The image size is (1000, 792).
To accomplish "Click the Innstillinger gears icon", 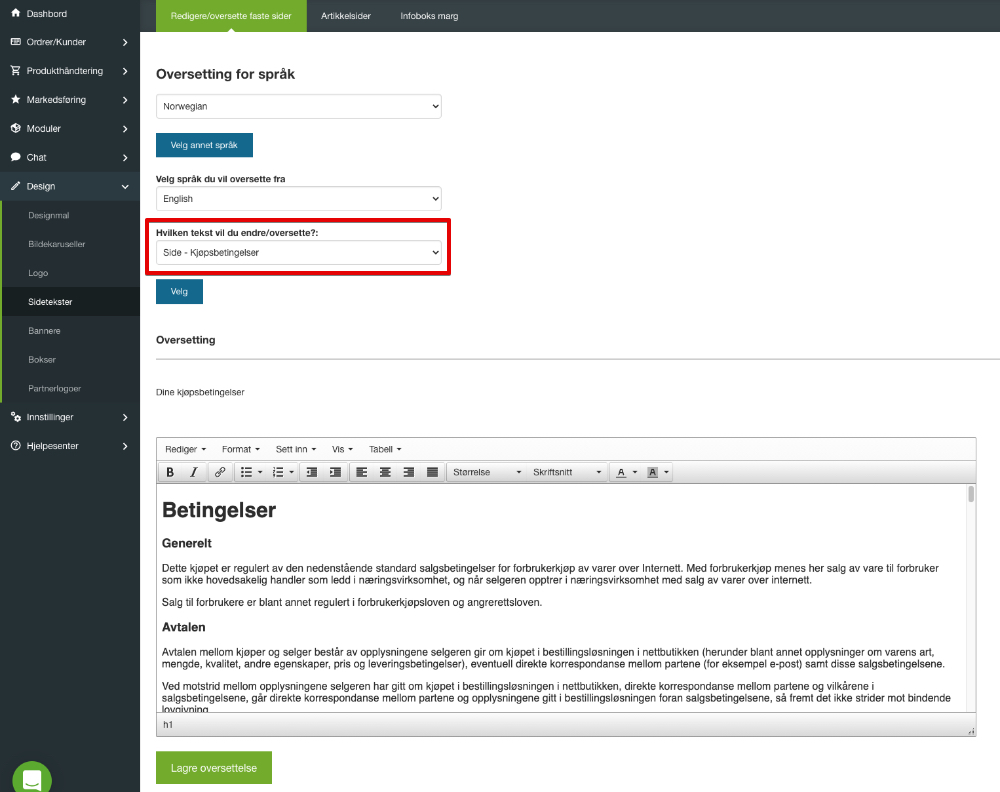I will pos(15,417).
